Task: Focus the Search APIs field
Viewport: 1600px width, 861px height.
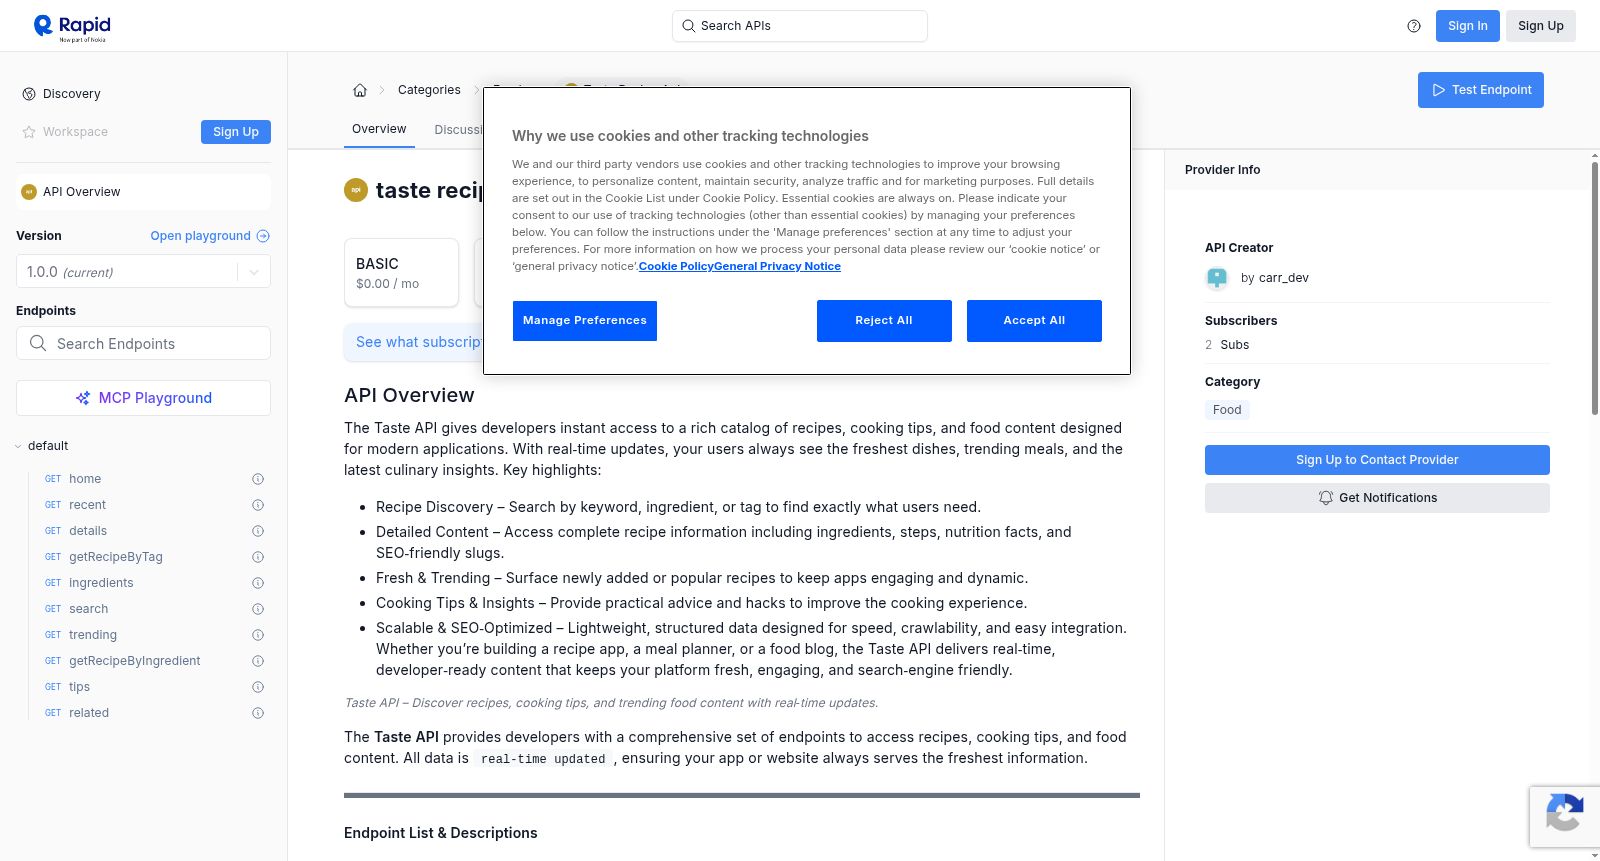Action: [x=800, y=26]
